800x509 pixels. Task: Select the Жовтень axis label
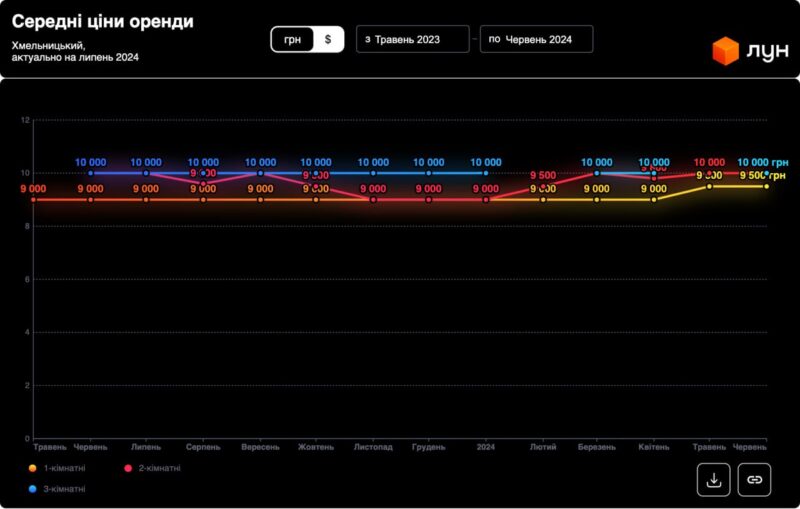[x=316, y=447]
